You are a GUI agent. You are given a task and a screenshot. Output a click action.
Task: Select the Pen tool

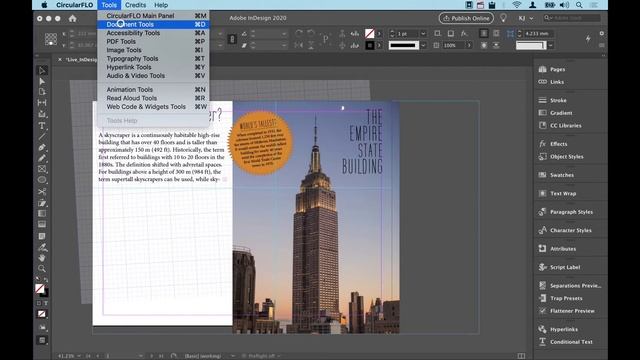(42, 147)
